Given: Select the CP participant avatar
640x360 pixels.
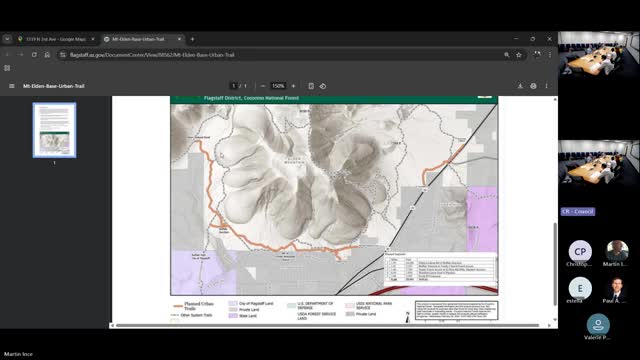Looking at the screenshot, I should [x=580, y=251].
